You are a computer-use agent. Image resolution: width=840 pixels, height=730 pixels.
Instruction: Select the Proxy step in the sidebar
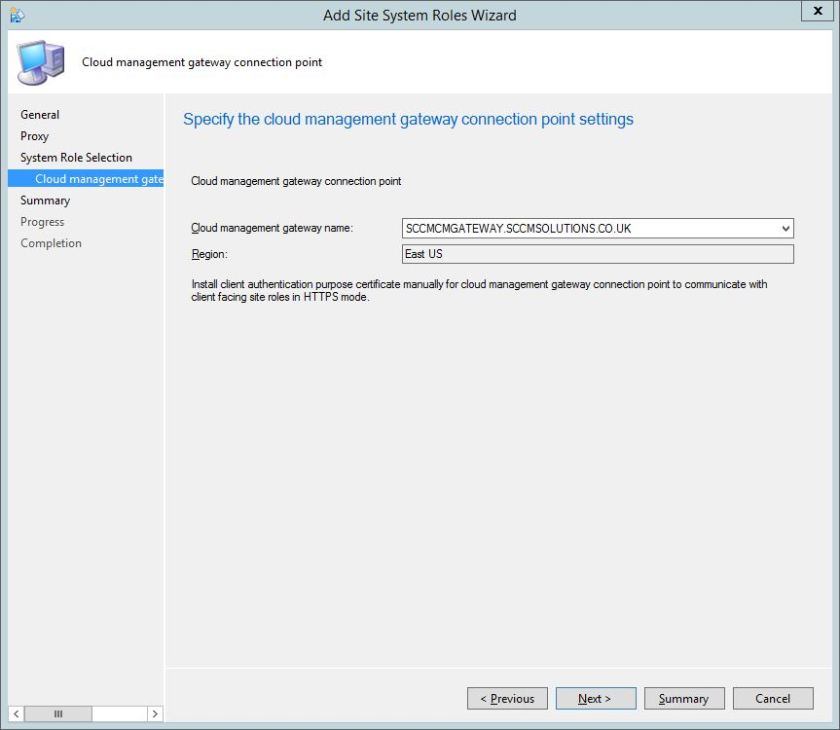pos(34,136)
